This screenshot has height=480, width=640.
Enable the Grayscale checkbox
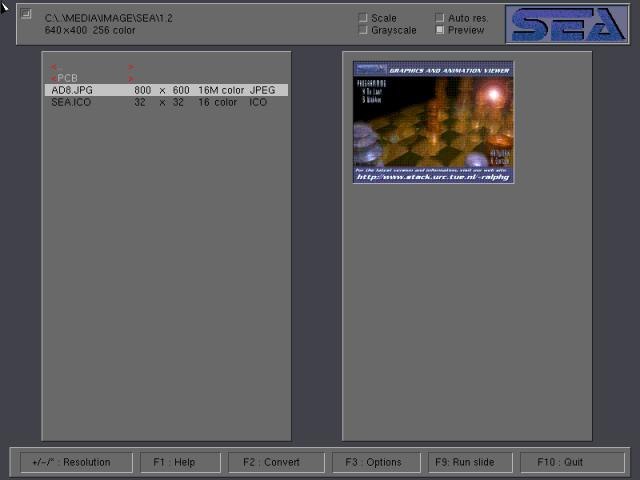(x=362, y=30)
